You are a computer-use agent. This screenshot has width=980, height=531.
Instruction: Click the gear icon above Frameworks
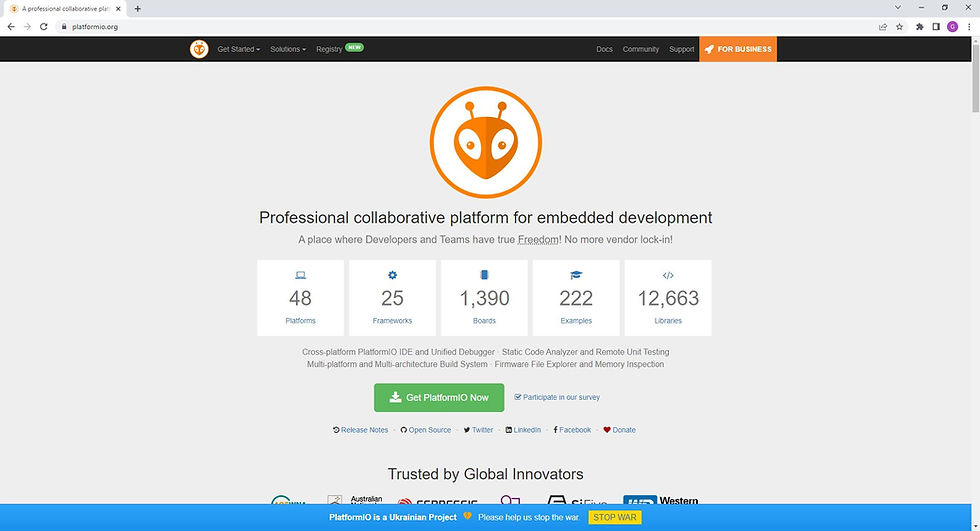click(392, 275)
